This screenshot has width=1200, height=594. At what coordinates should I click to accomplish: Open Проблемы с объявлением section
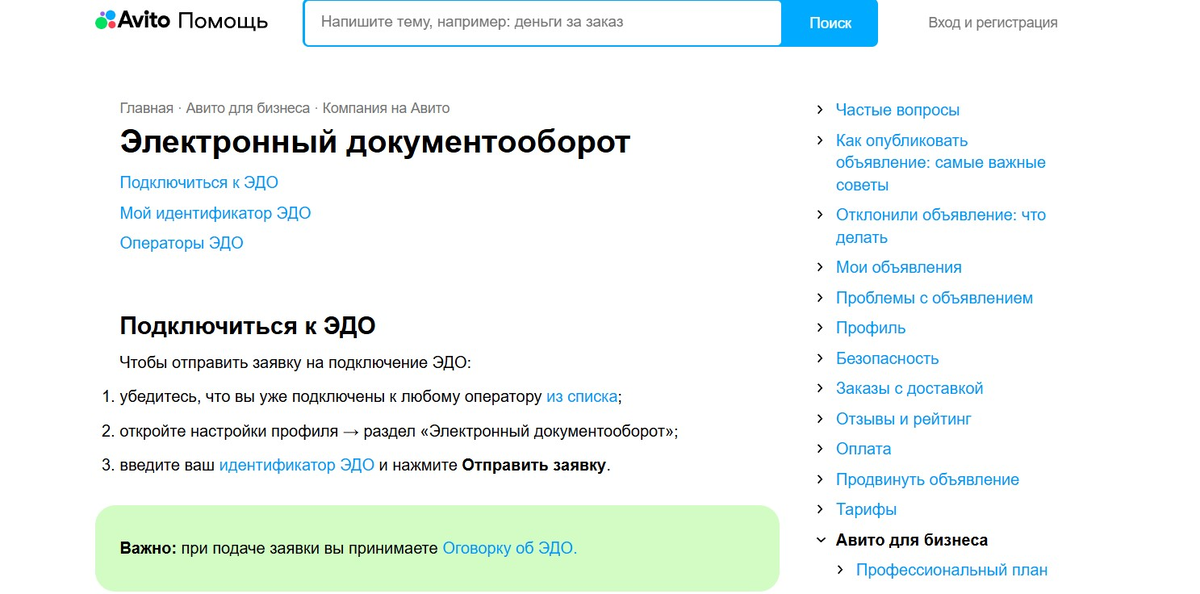pos(934,298)
